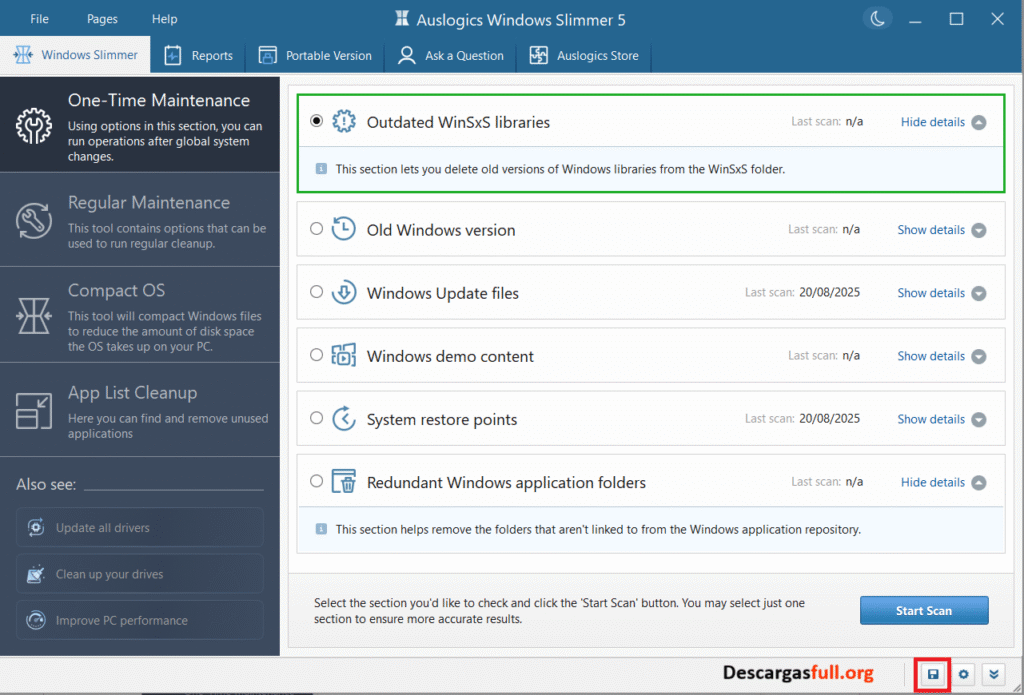Select the System restore points option
This screenshot has width=1024, height=695.
point(316,418)
